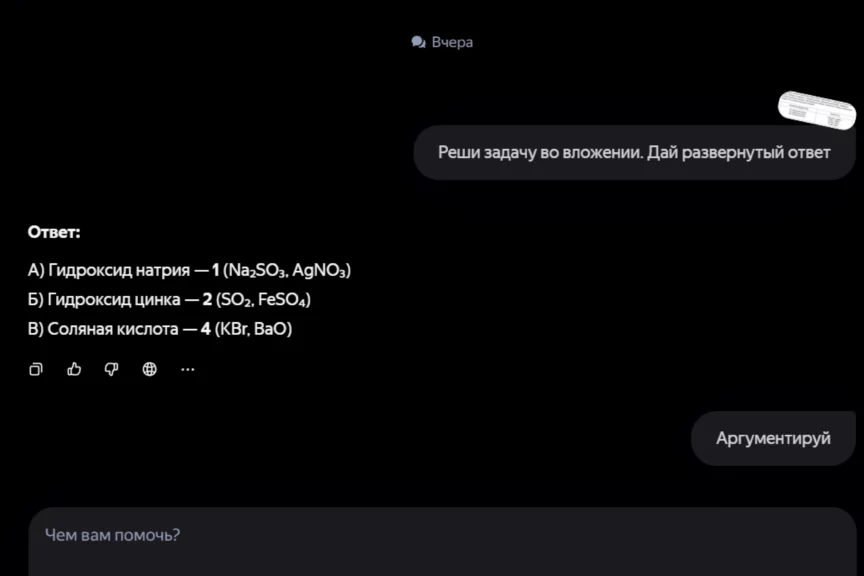The width and height of the screenshot is (864, 576).
Task: Click the Вчера date label
Action: 452,42
